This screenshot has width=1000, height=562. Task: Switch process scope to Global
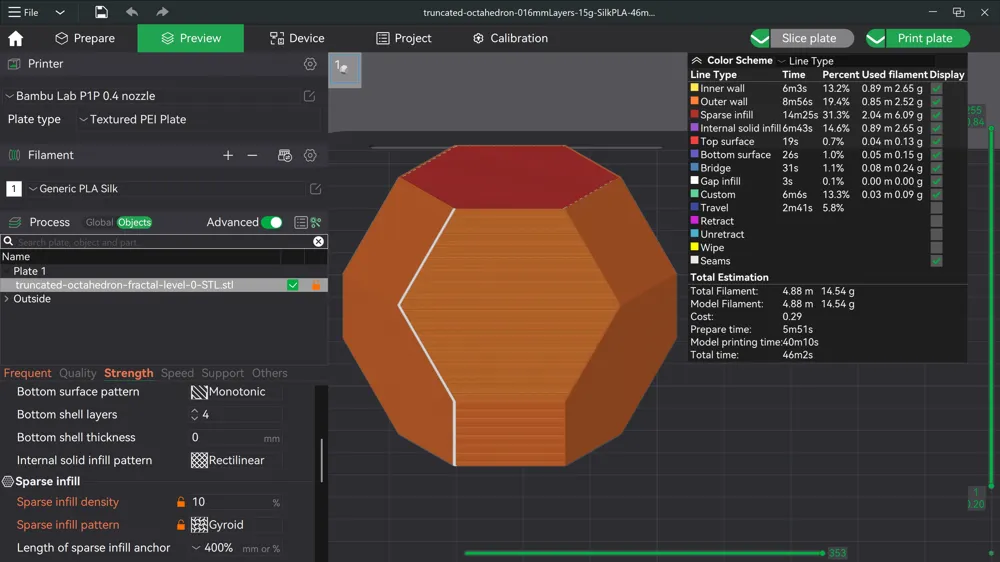point(99,222)
